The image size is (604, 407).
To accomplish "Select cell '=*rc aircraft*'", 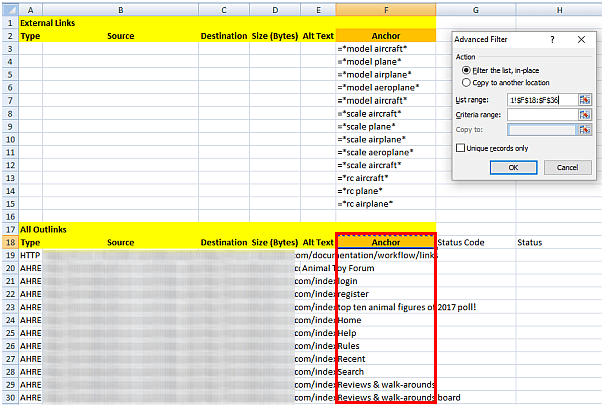I will (386, 178).
